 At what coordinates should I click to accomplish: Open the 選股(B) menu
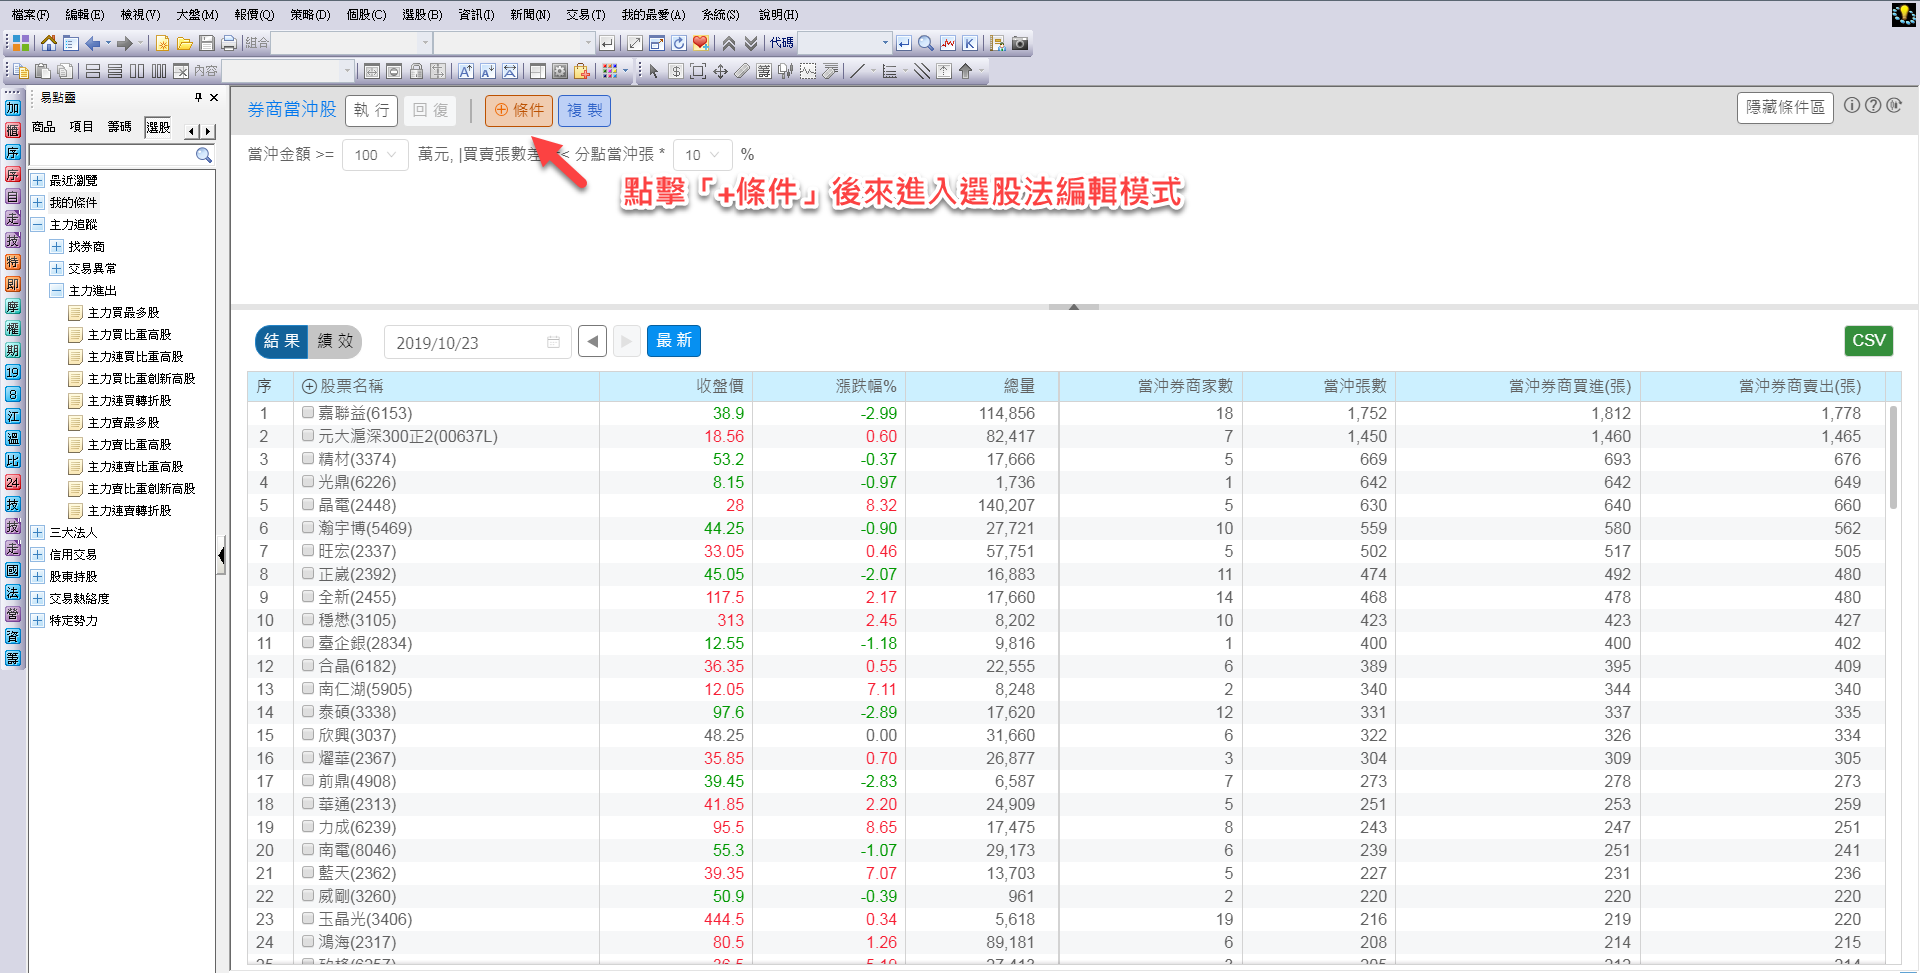(x=422, y=15)
